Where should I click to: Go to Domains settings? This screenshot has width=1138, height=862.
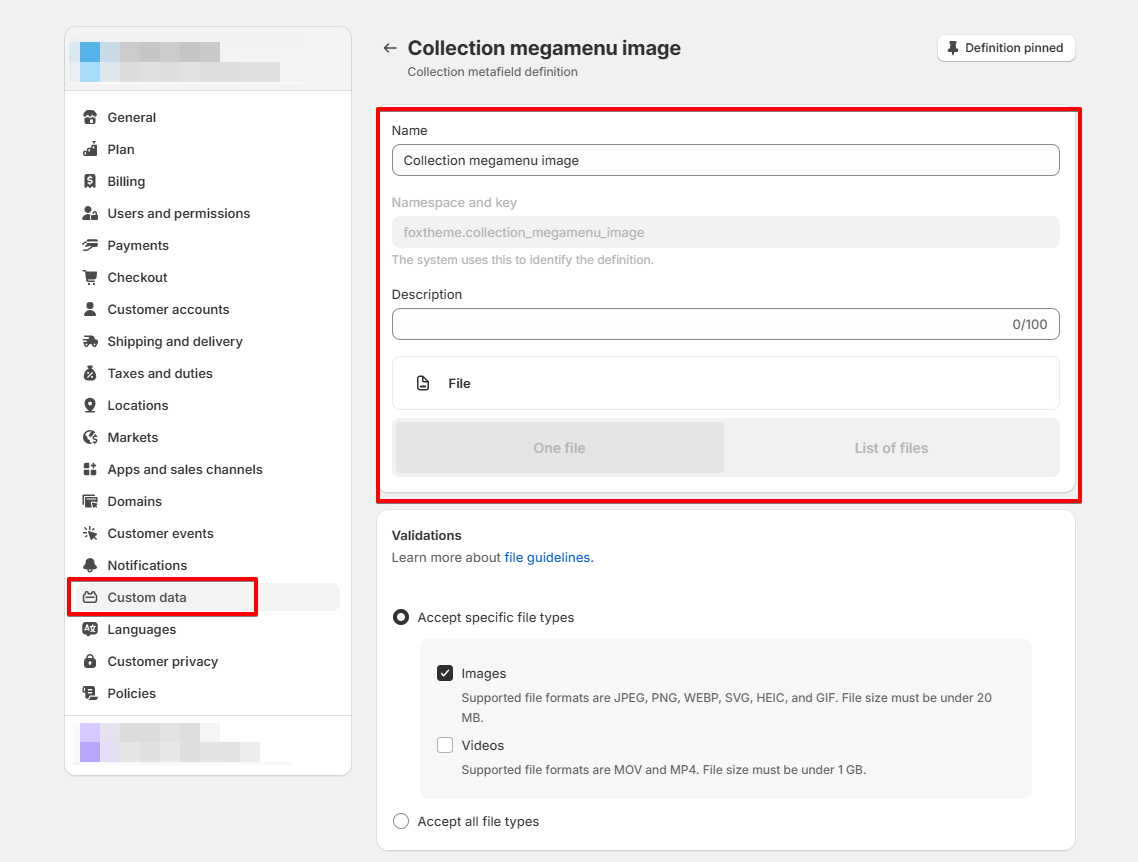click(208, 501)
